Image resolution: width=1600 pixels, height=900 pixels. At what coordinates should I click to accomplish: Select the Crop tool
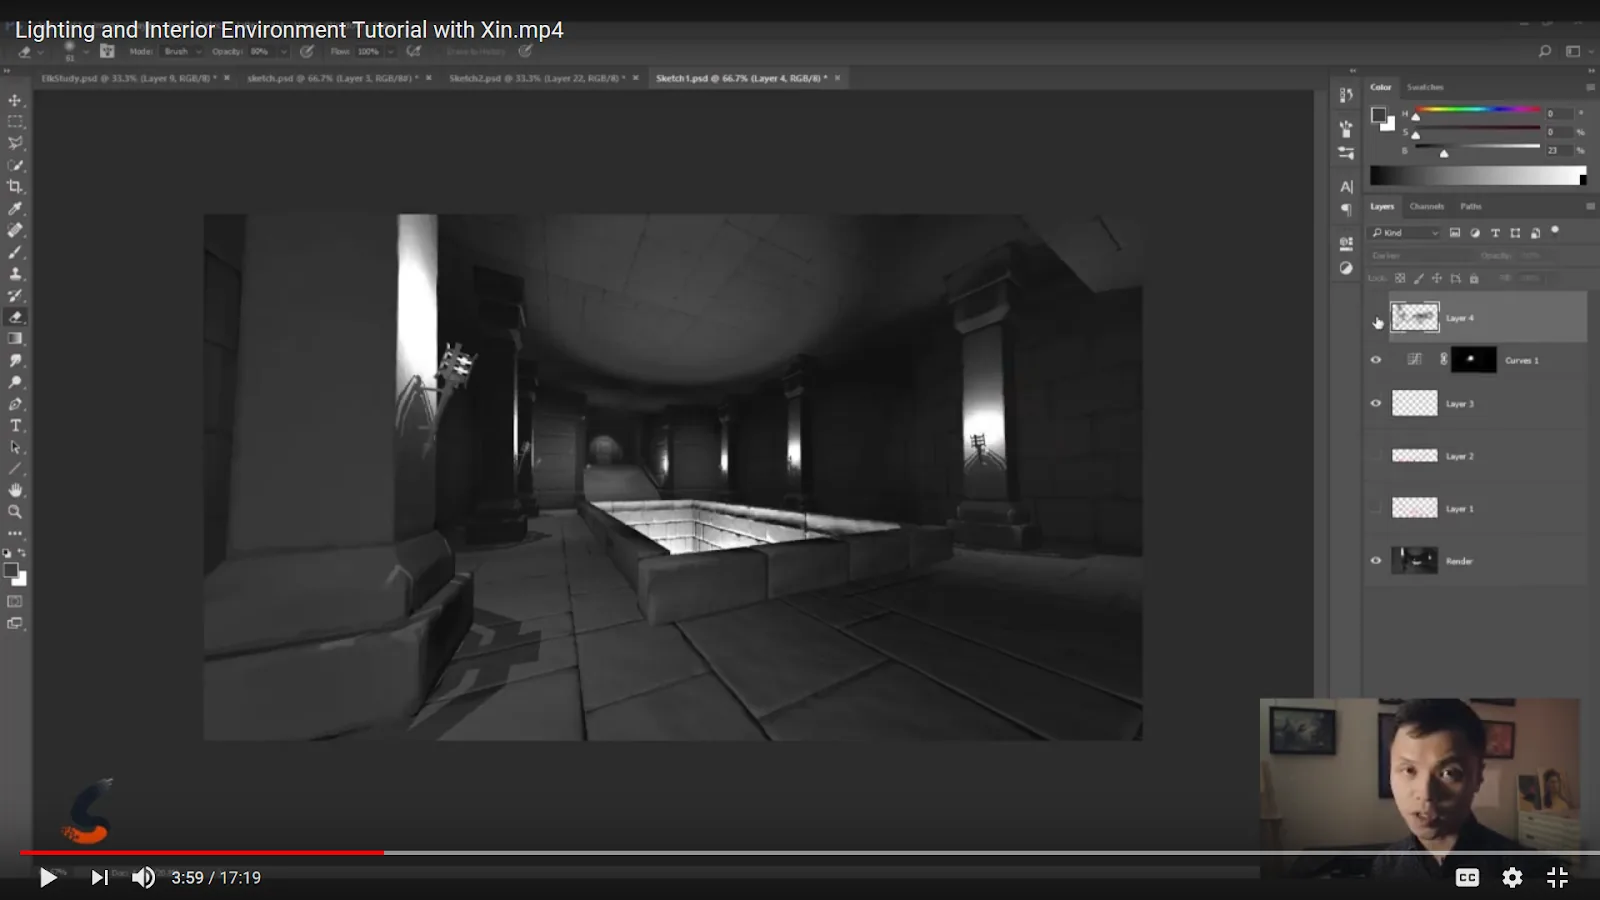[x=15, y=187]
